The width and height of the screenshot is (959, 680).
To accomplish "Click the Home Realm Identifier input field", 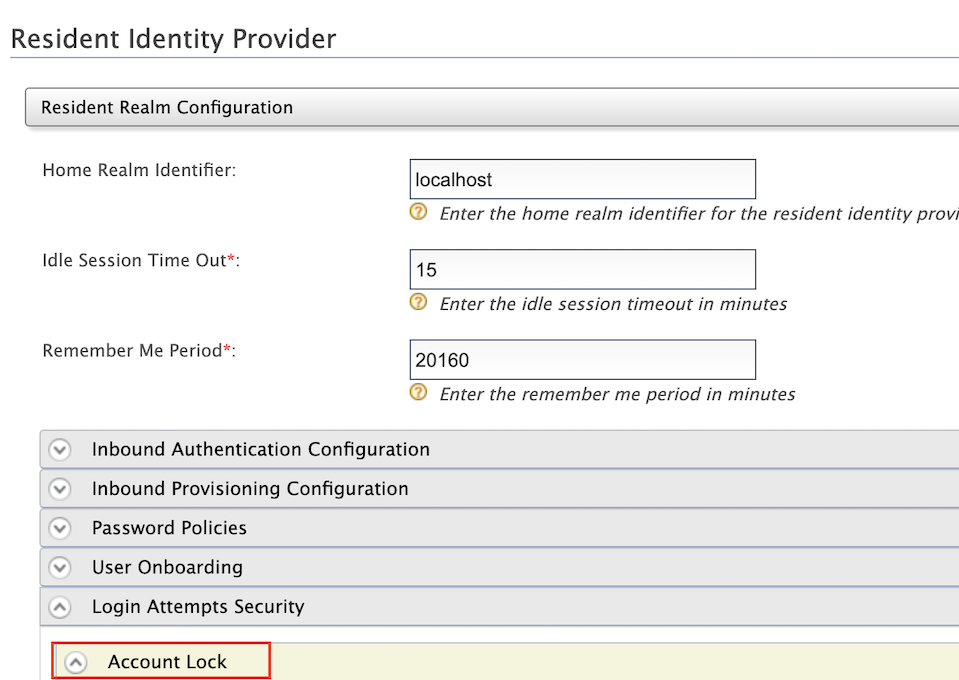I will (583, 179).
